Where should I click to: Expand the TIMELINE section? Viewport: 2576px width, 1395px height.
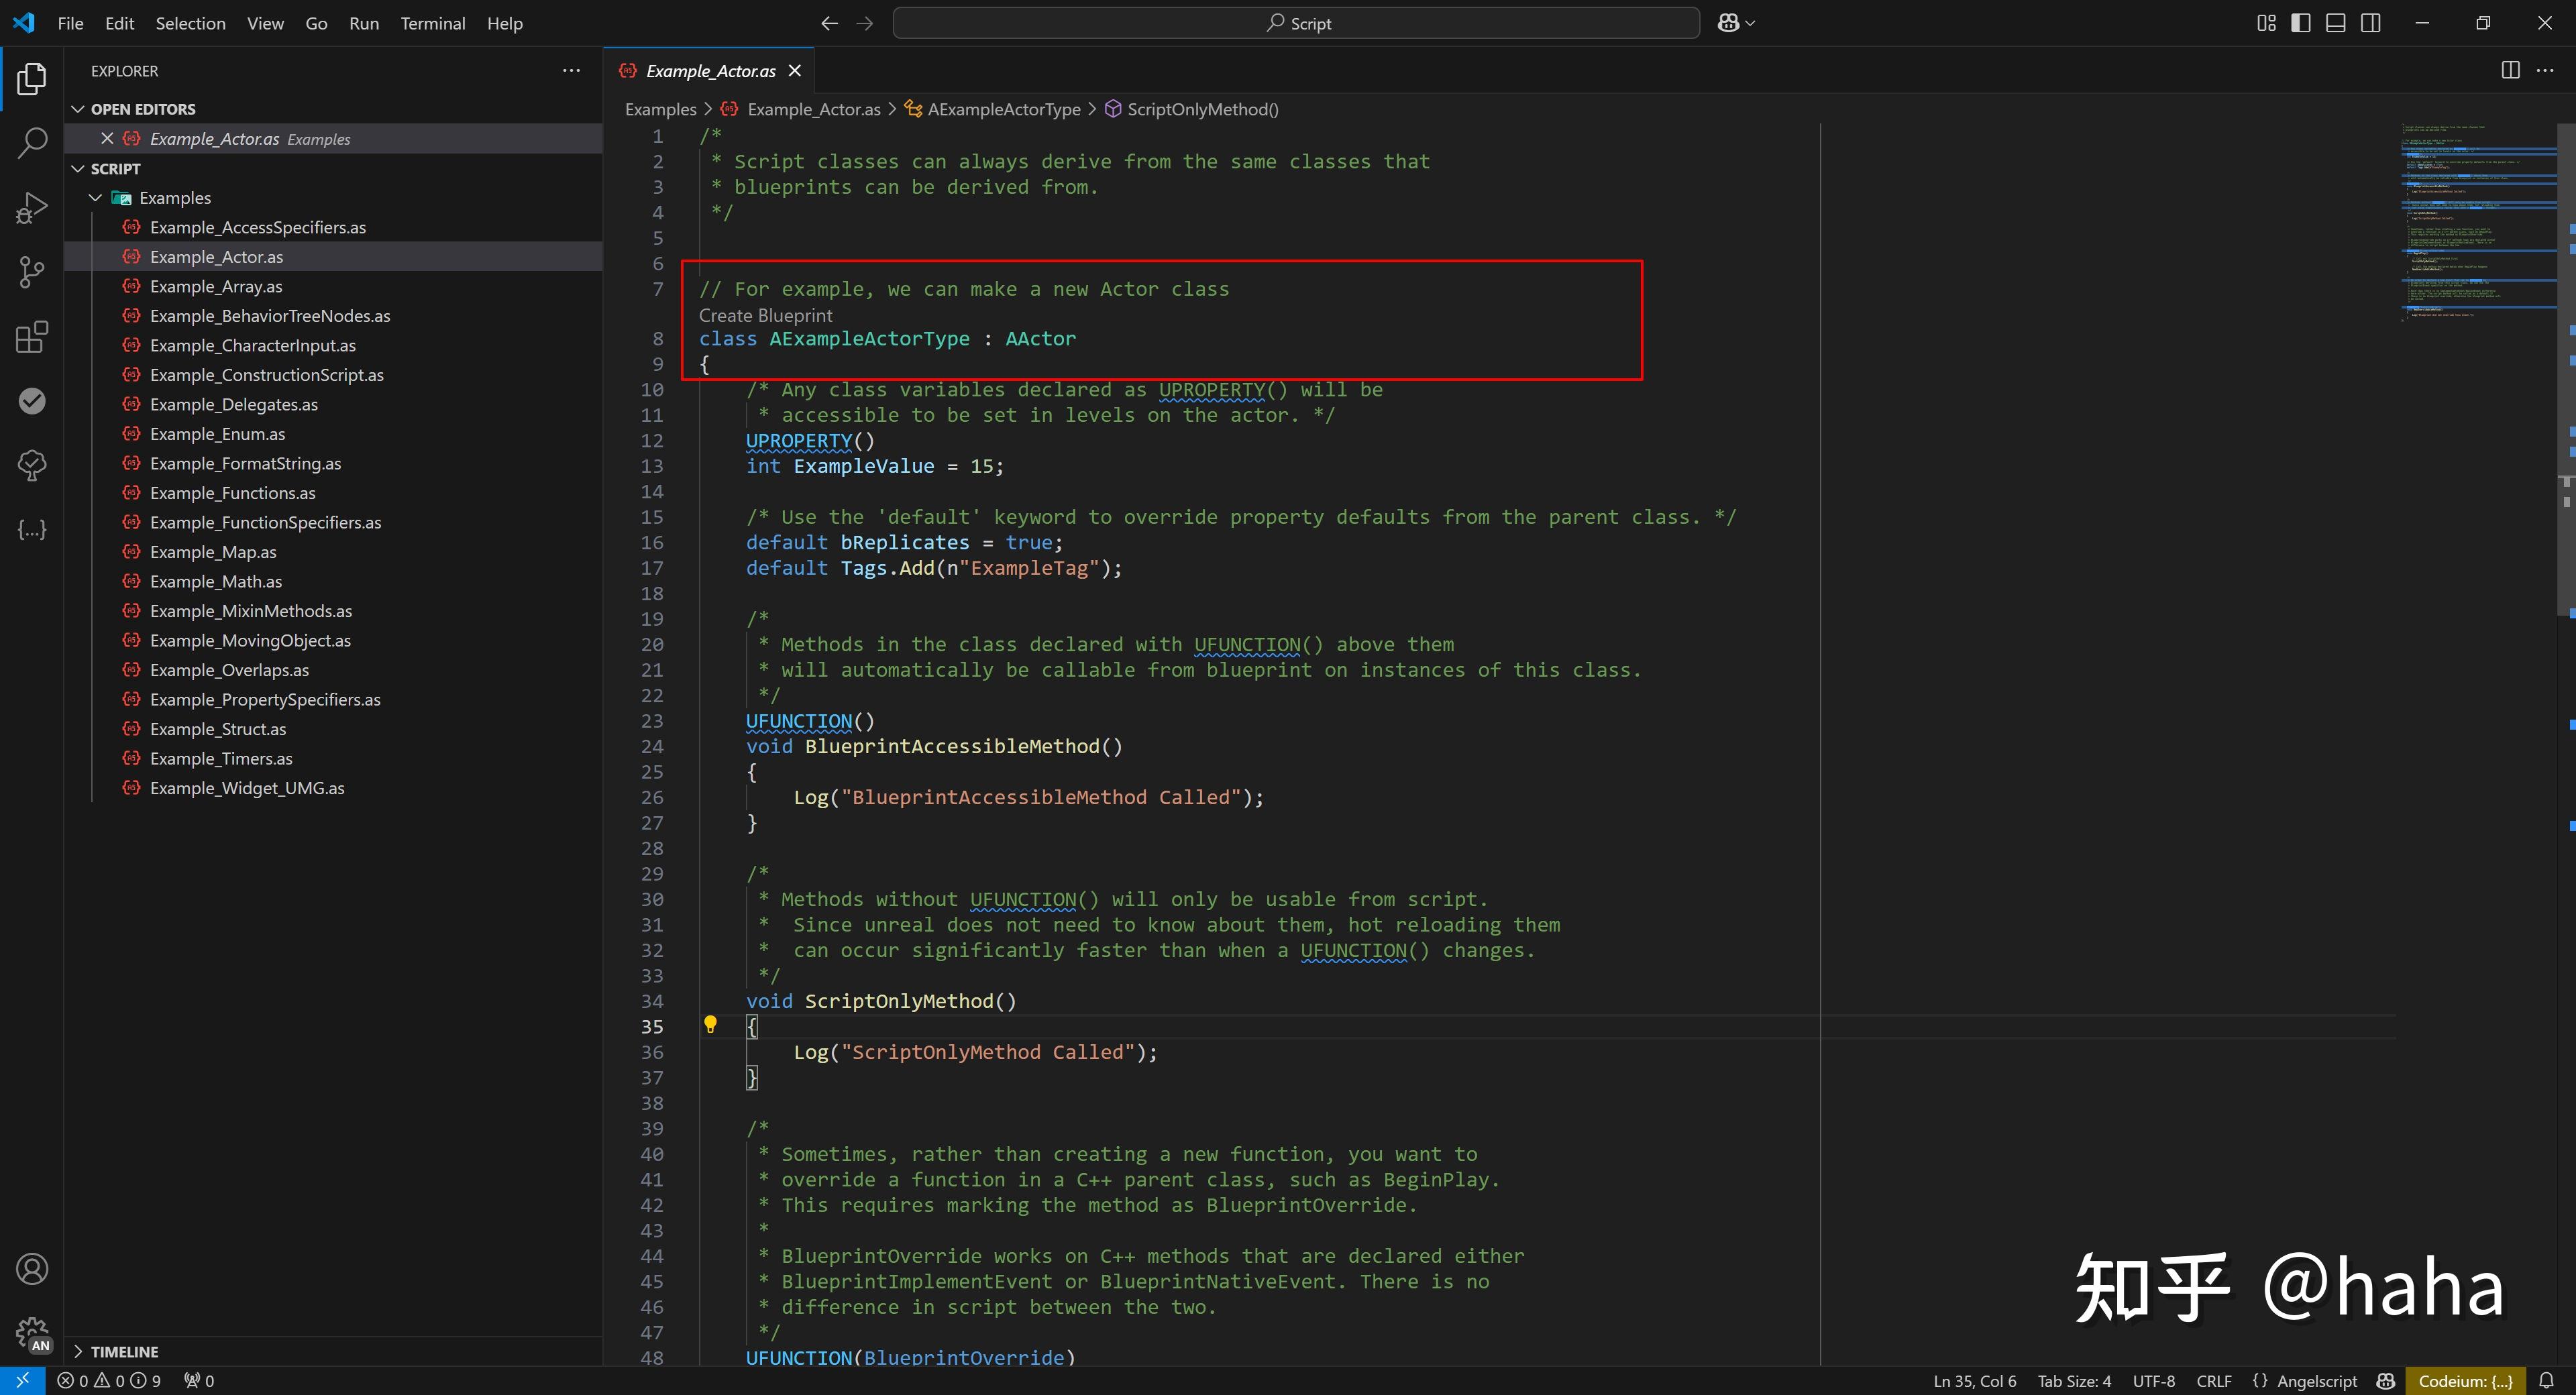tap(124, 1351)
